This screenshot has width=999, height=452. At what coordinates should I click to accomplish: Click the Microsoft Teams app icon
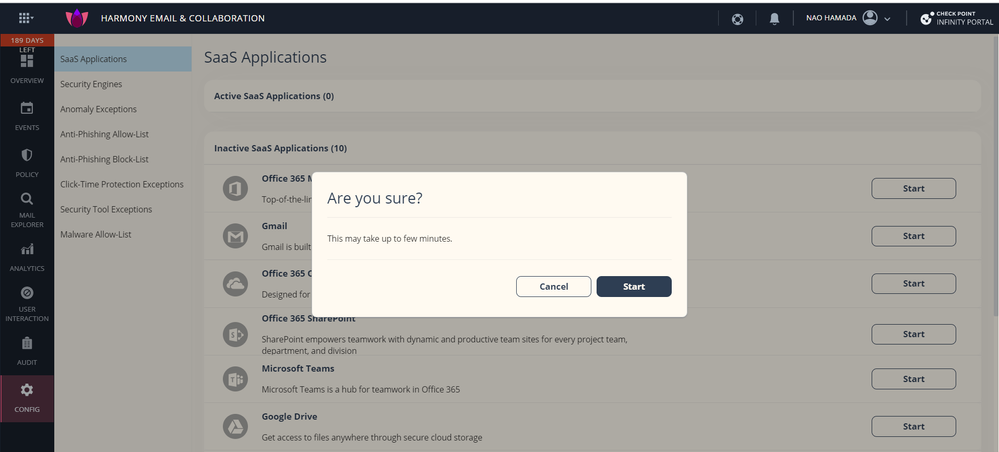point(235,379)
